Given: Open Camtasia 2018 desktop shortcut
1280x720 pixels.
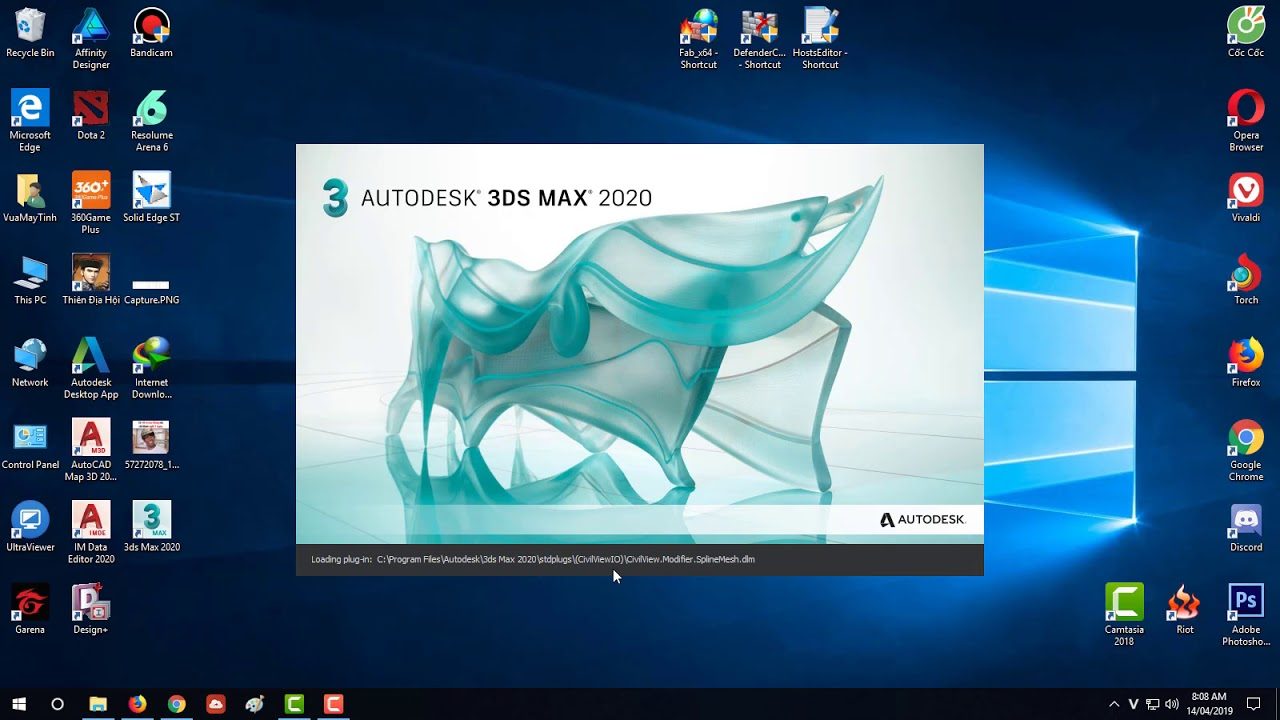Looking at the screenshot, I should click(x=1124, y=615).
